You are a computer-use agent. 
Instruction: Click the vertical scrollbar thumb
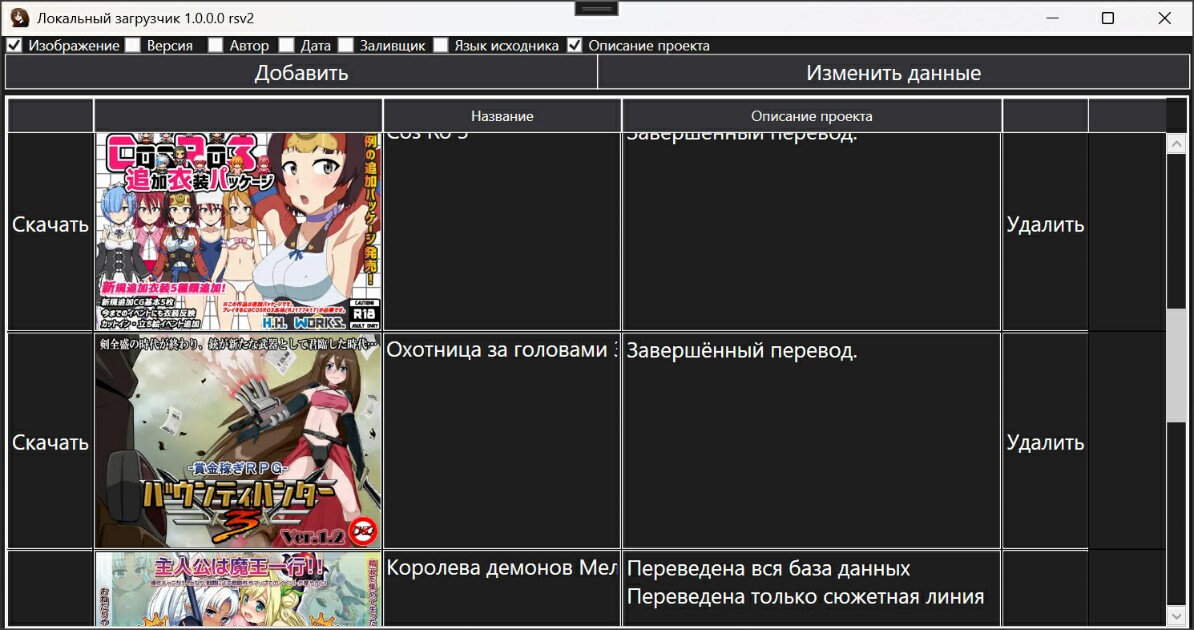[x=1176, y=363]
